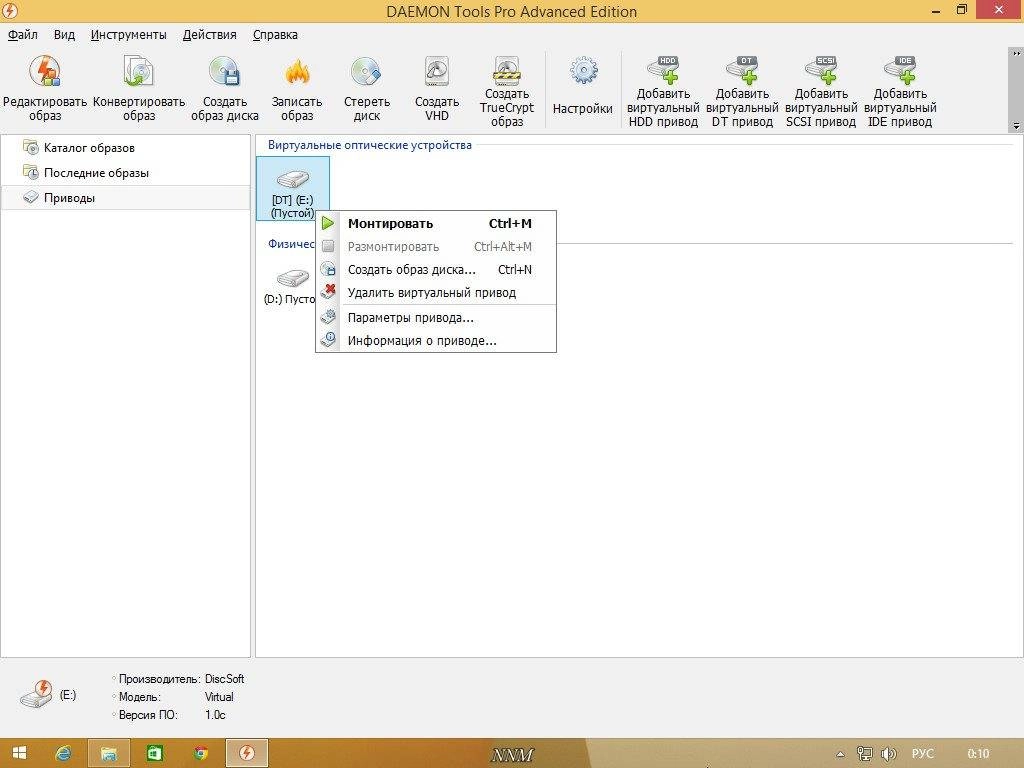Click РУС language indicator

923,754
